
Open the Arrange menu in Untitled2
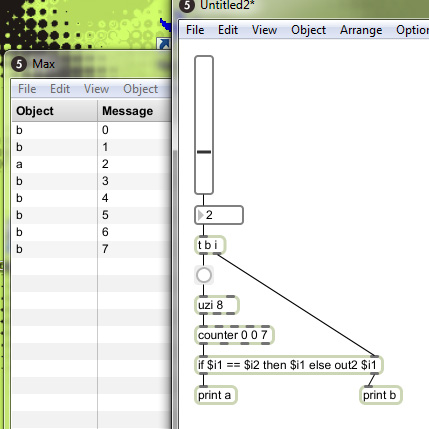(361, 30)
